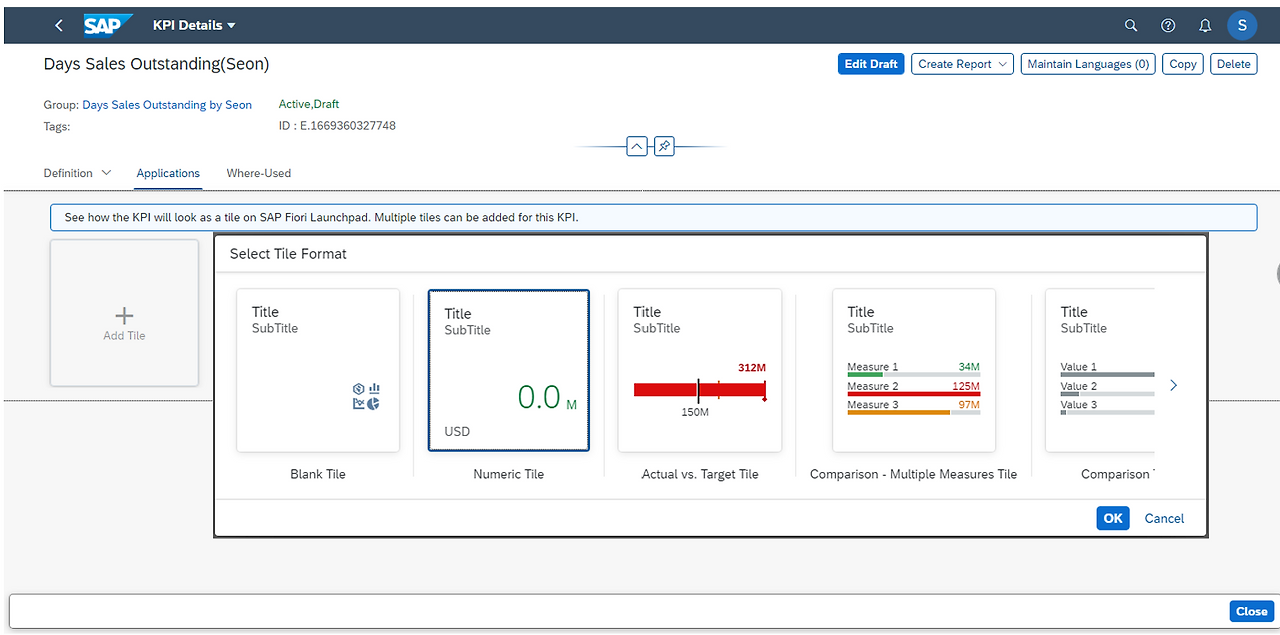The width and height of the screenshot is (1280, 635).
Task: Click the SAP logo
Action: [x=108, y=25]
